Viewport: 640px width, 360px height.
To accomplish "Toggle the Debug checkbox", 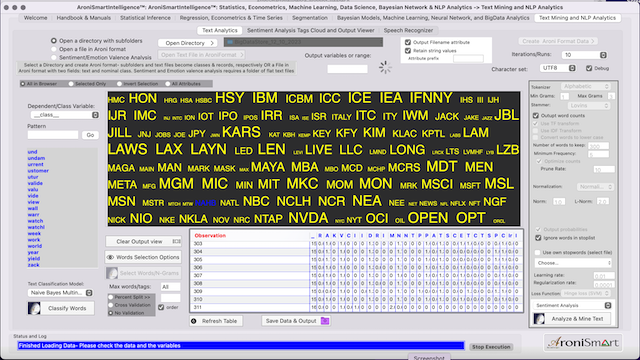I will (x=589, y=68).
